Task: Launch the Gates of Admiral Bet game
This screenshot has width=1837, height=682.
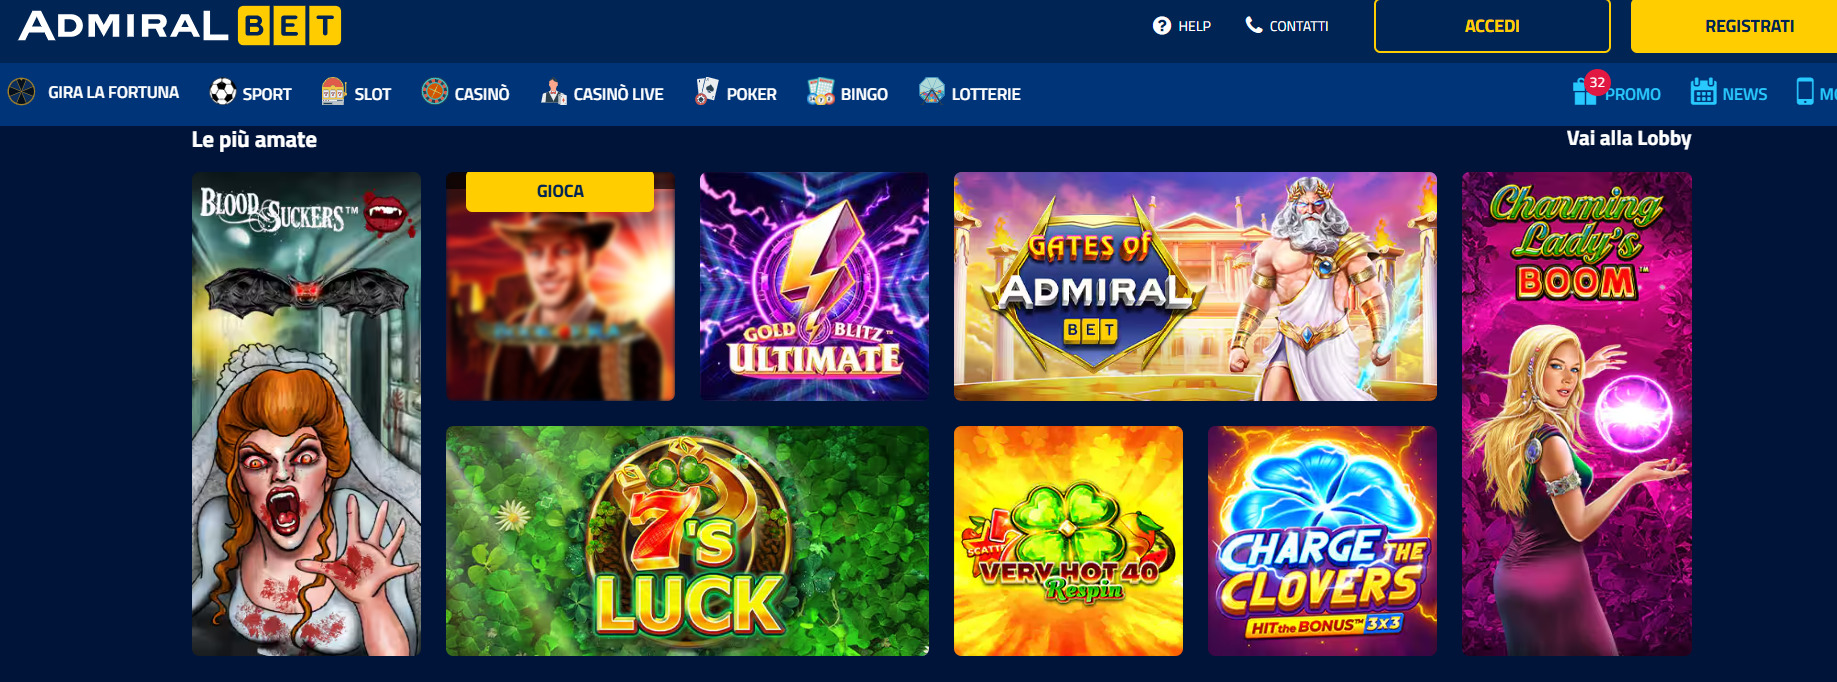Action: (1195, 287)
